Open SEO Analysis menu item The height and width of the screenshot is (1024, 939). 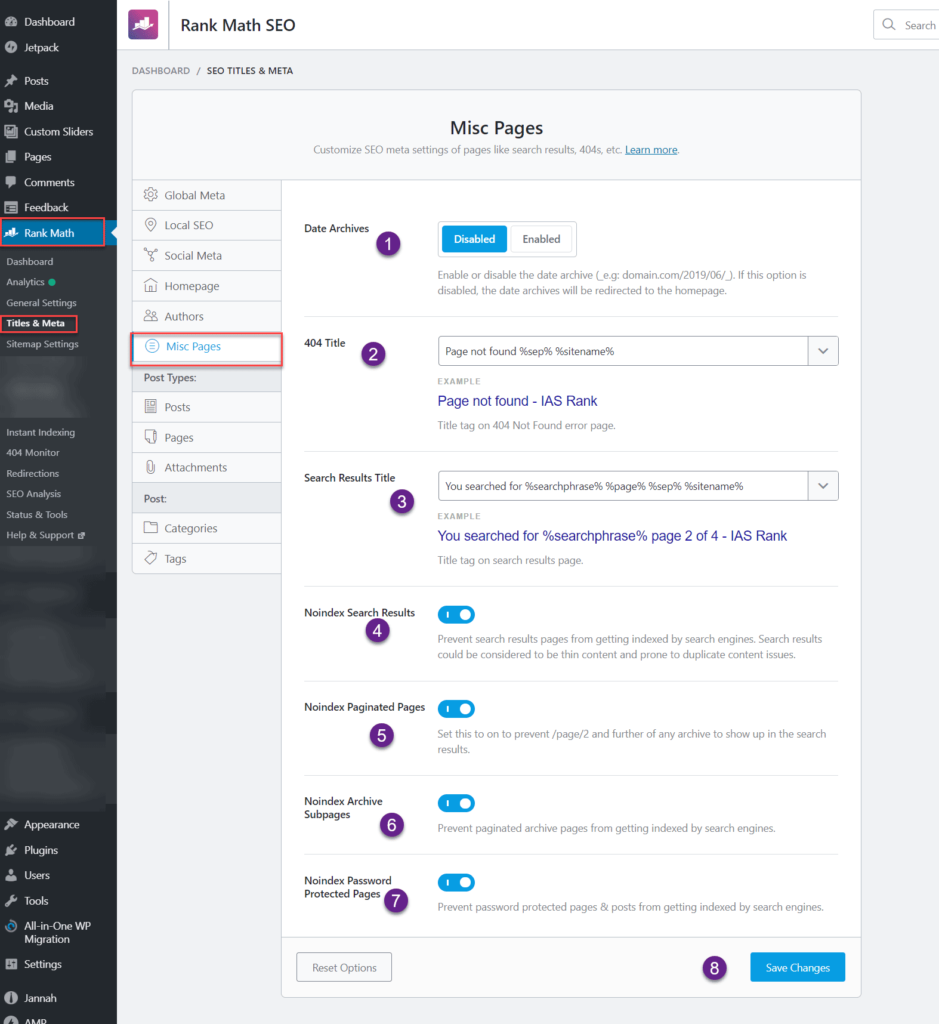(x=33, y=494)
